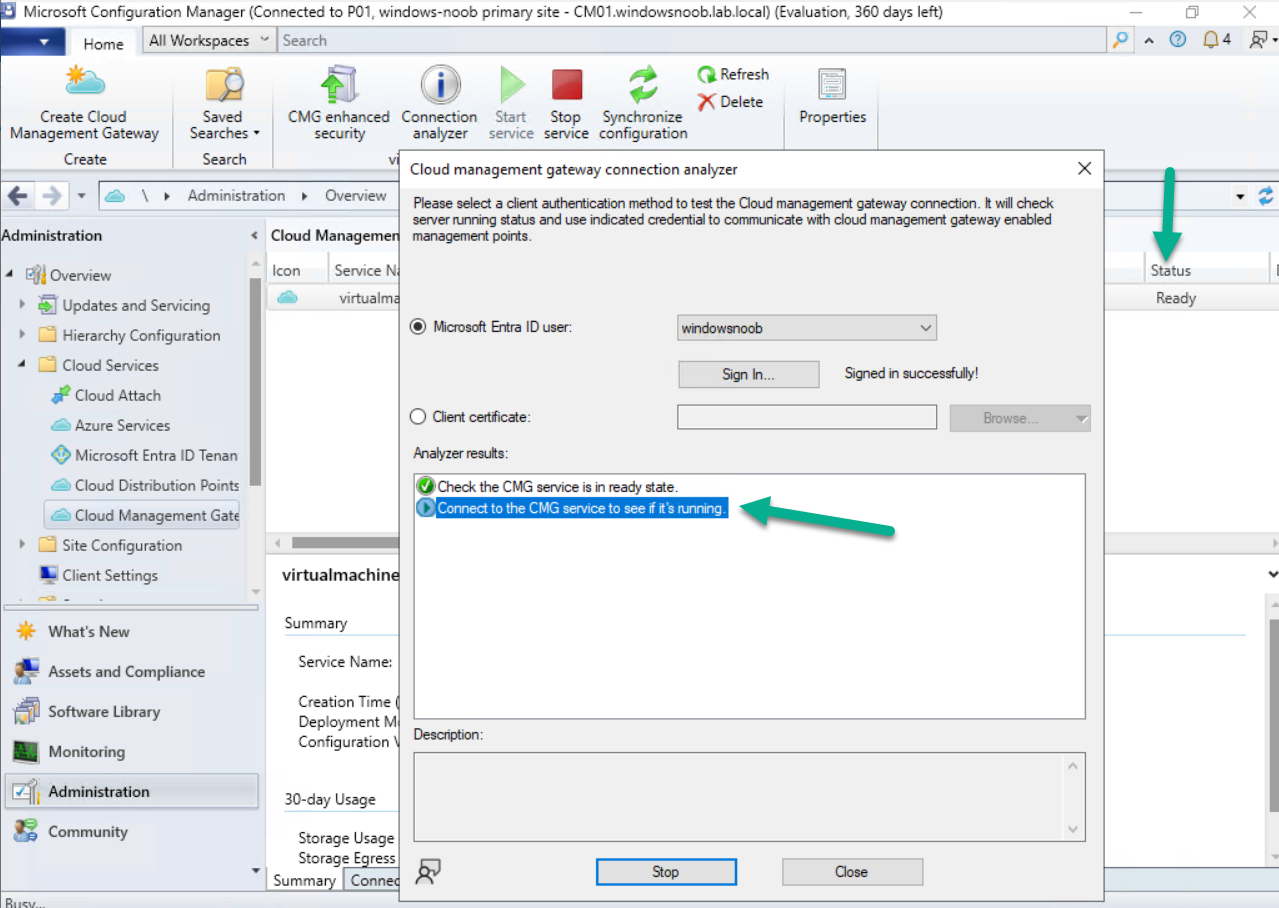The height and width of the screenshot is (908, 1279).
Task: Click Refresh in the ribbon
Action: click(x=733, y=74)
